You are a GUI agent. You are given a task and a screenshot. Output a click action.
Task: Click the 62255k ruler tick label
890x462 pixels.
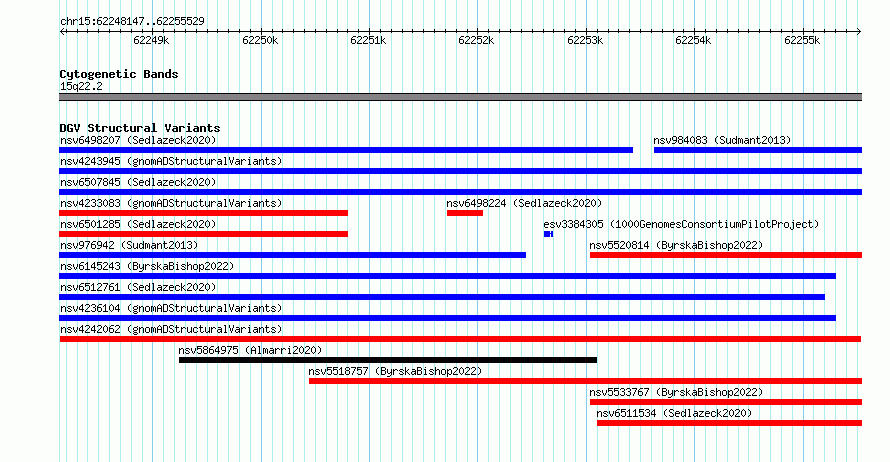[802, 40]
